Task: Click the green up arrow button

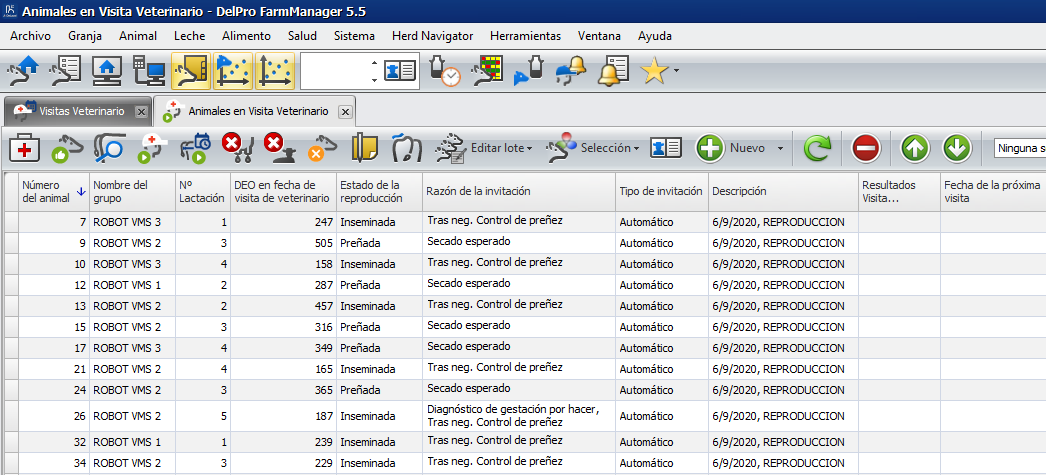Action: click(x=915, y=148)
